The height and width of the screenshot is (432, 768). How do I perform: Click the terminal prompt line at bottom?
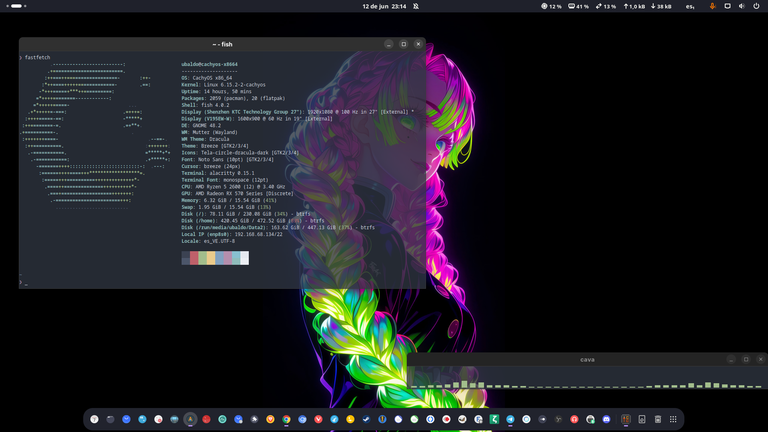[x=222, y=283]
